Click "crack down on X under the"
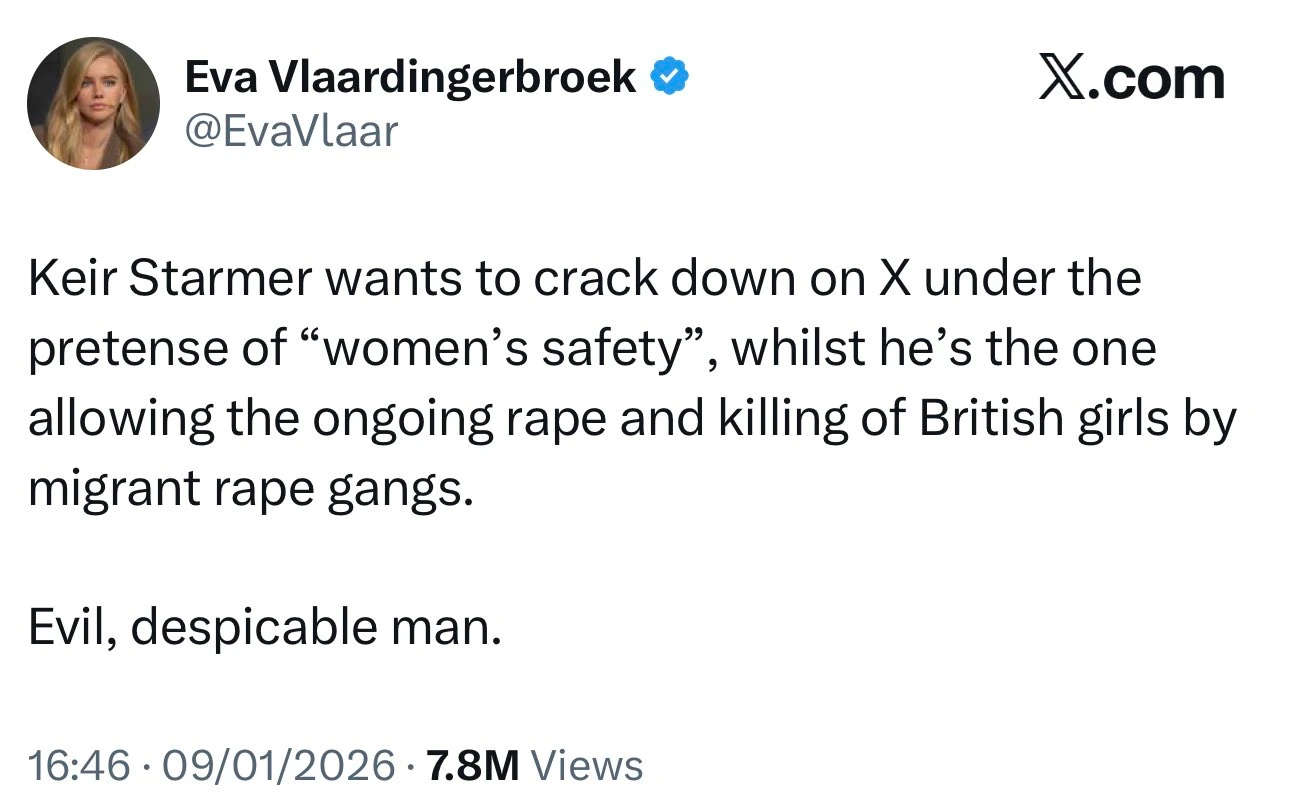This screenshot has width=1290, height=794. (836, 280)
